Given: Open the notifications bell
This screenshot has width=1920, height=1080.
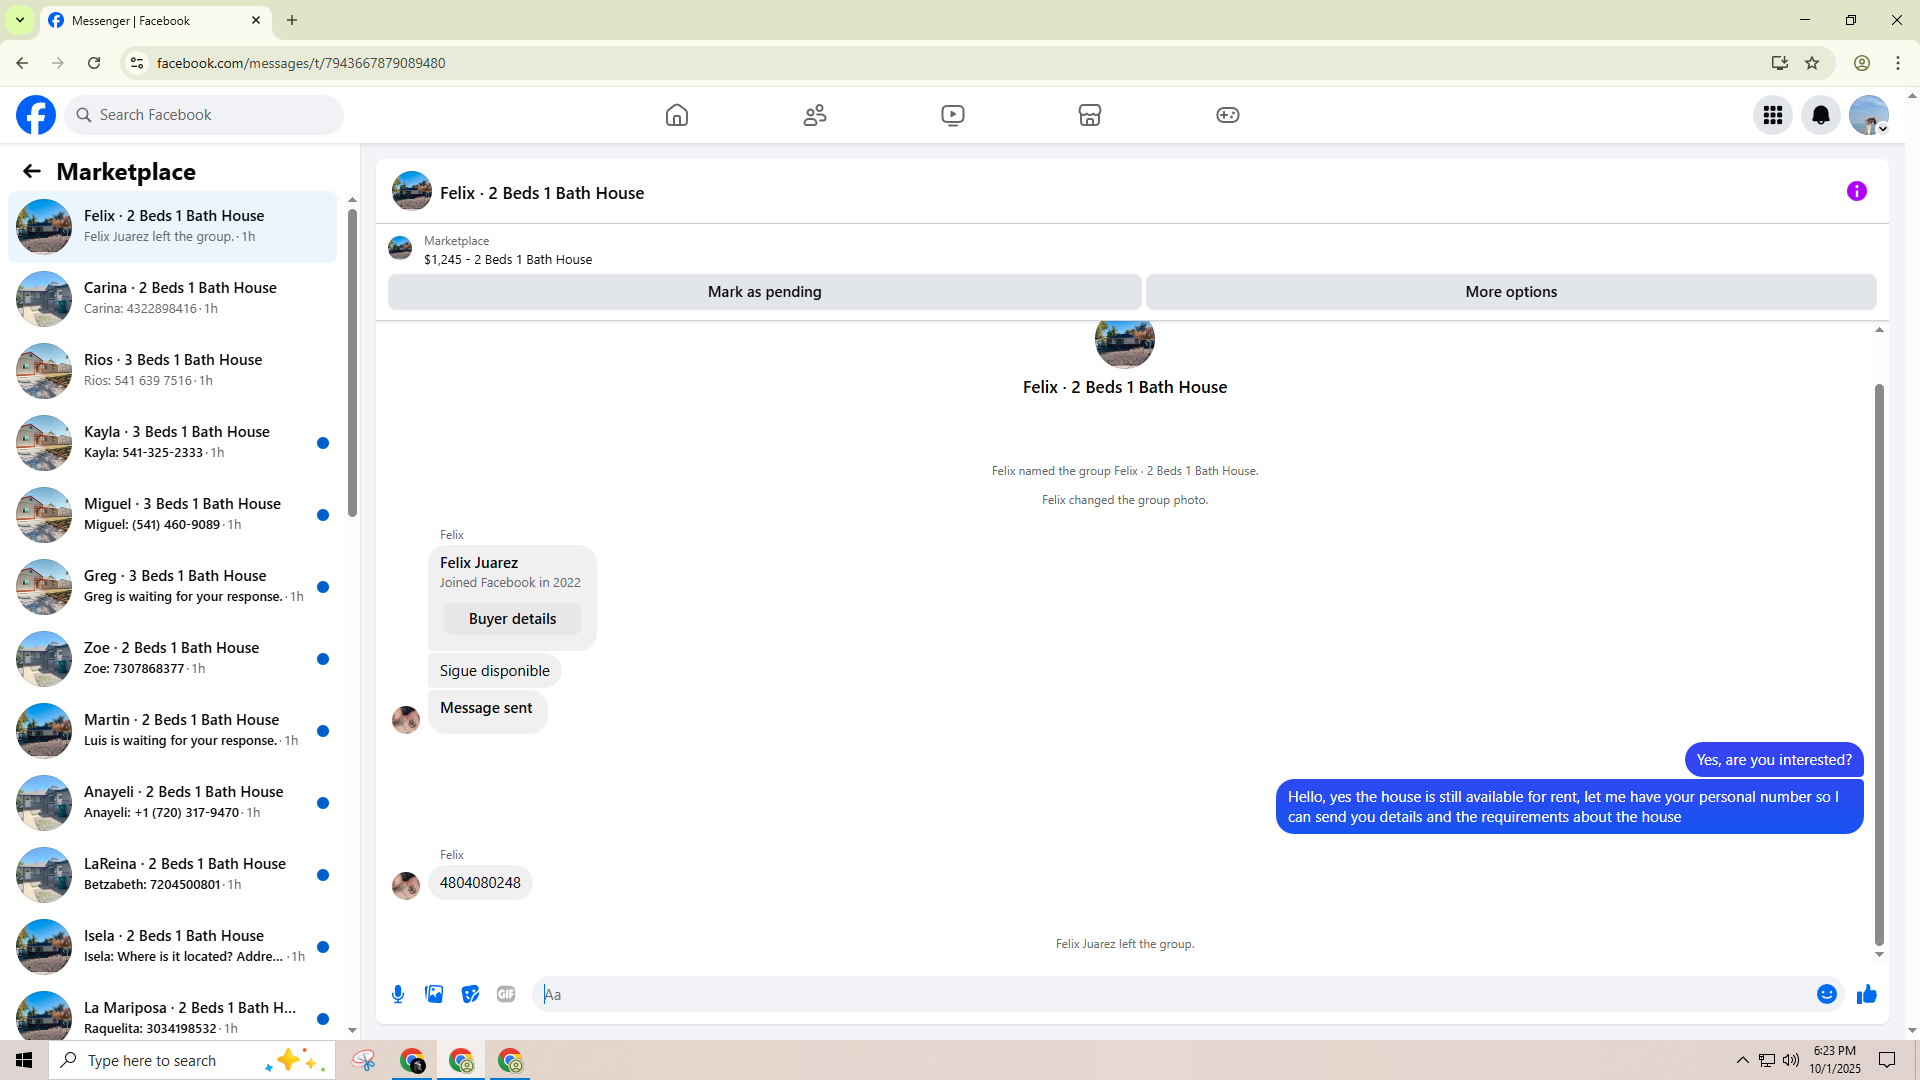Looking at the screenshot, I should pyautogui.click(x=1821, y=115).
